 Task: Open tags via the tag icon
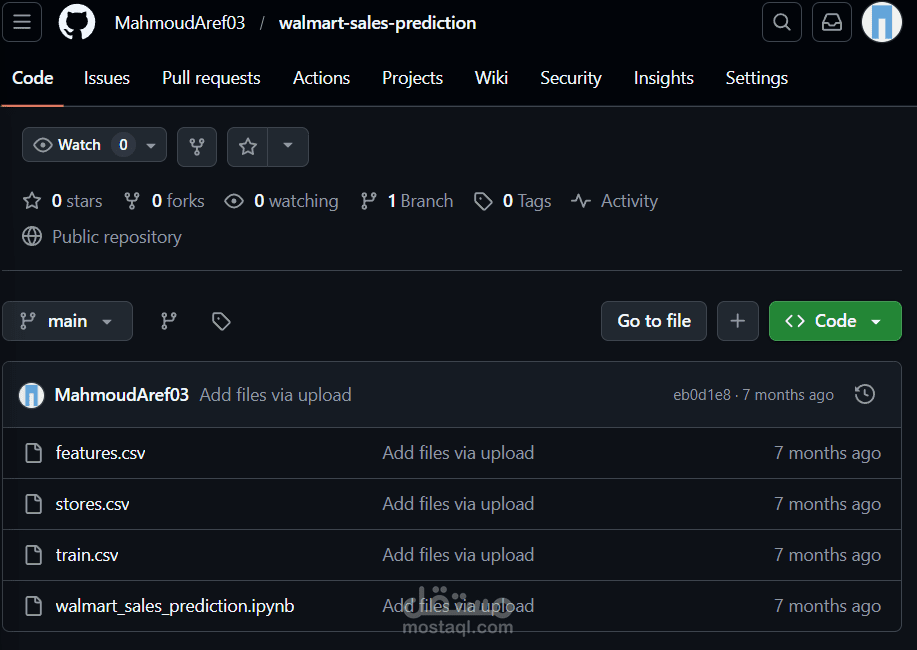click(x=221, y=321)
